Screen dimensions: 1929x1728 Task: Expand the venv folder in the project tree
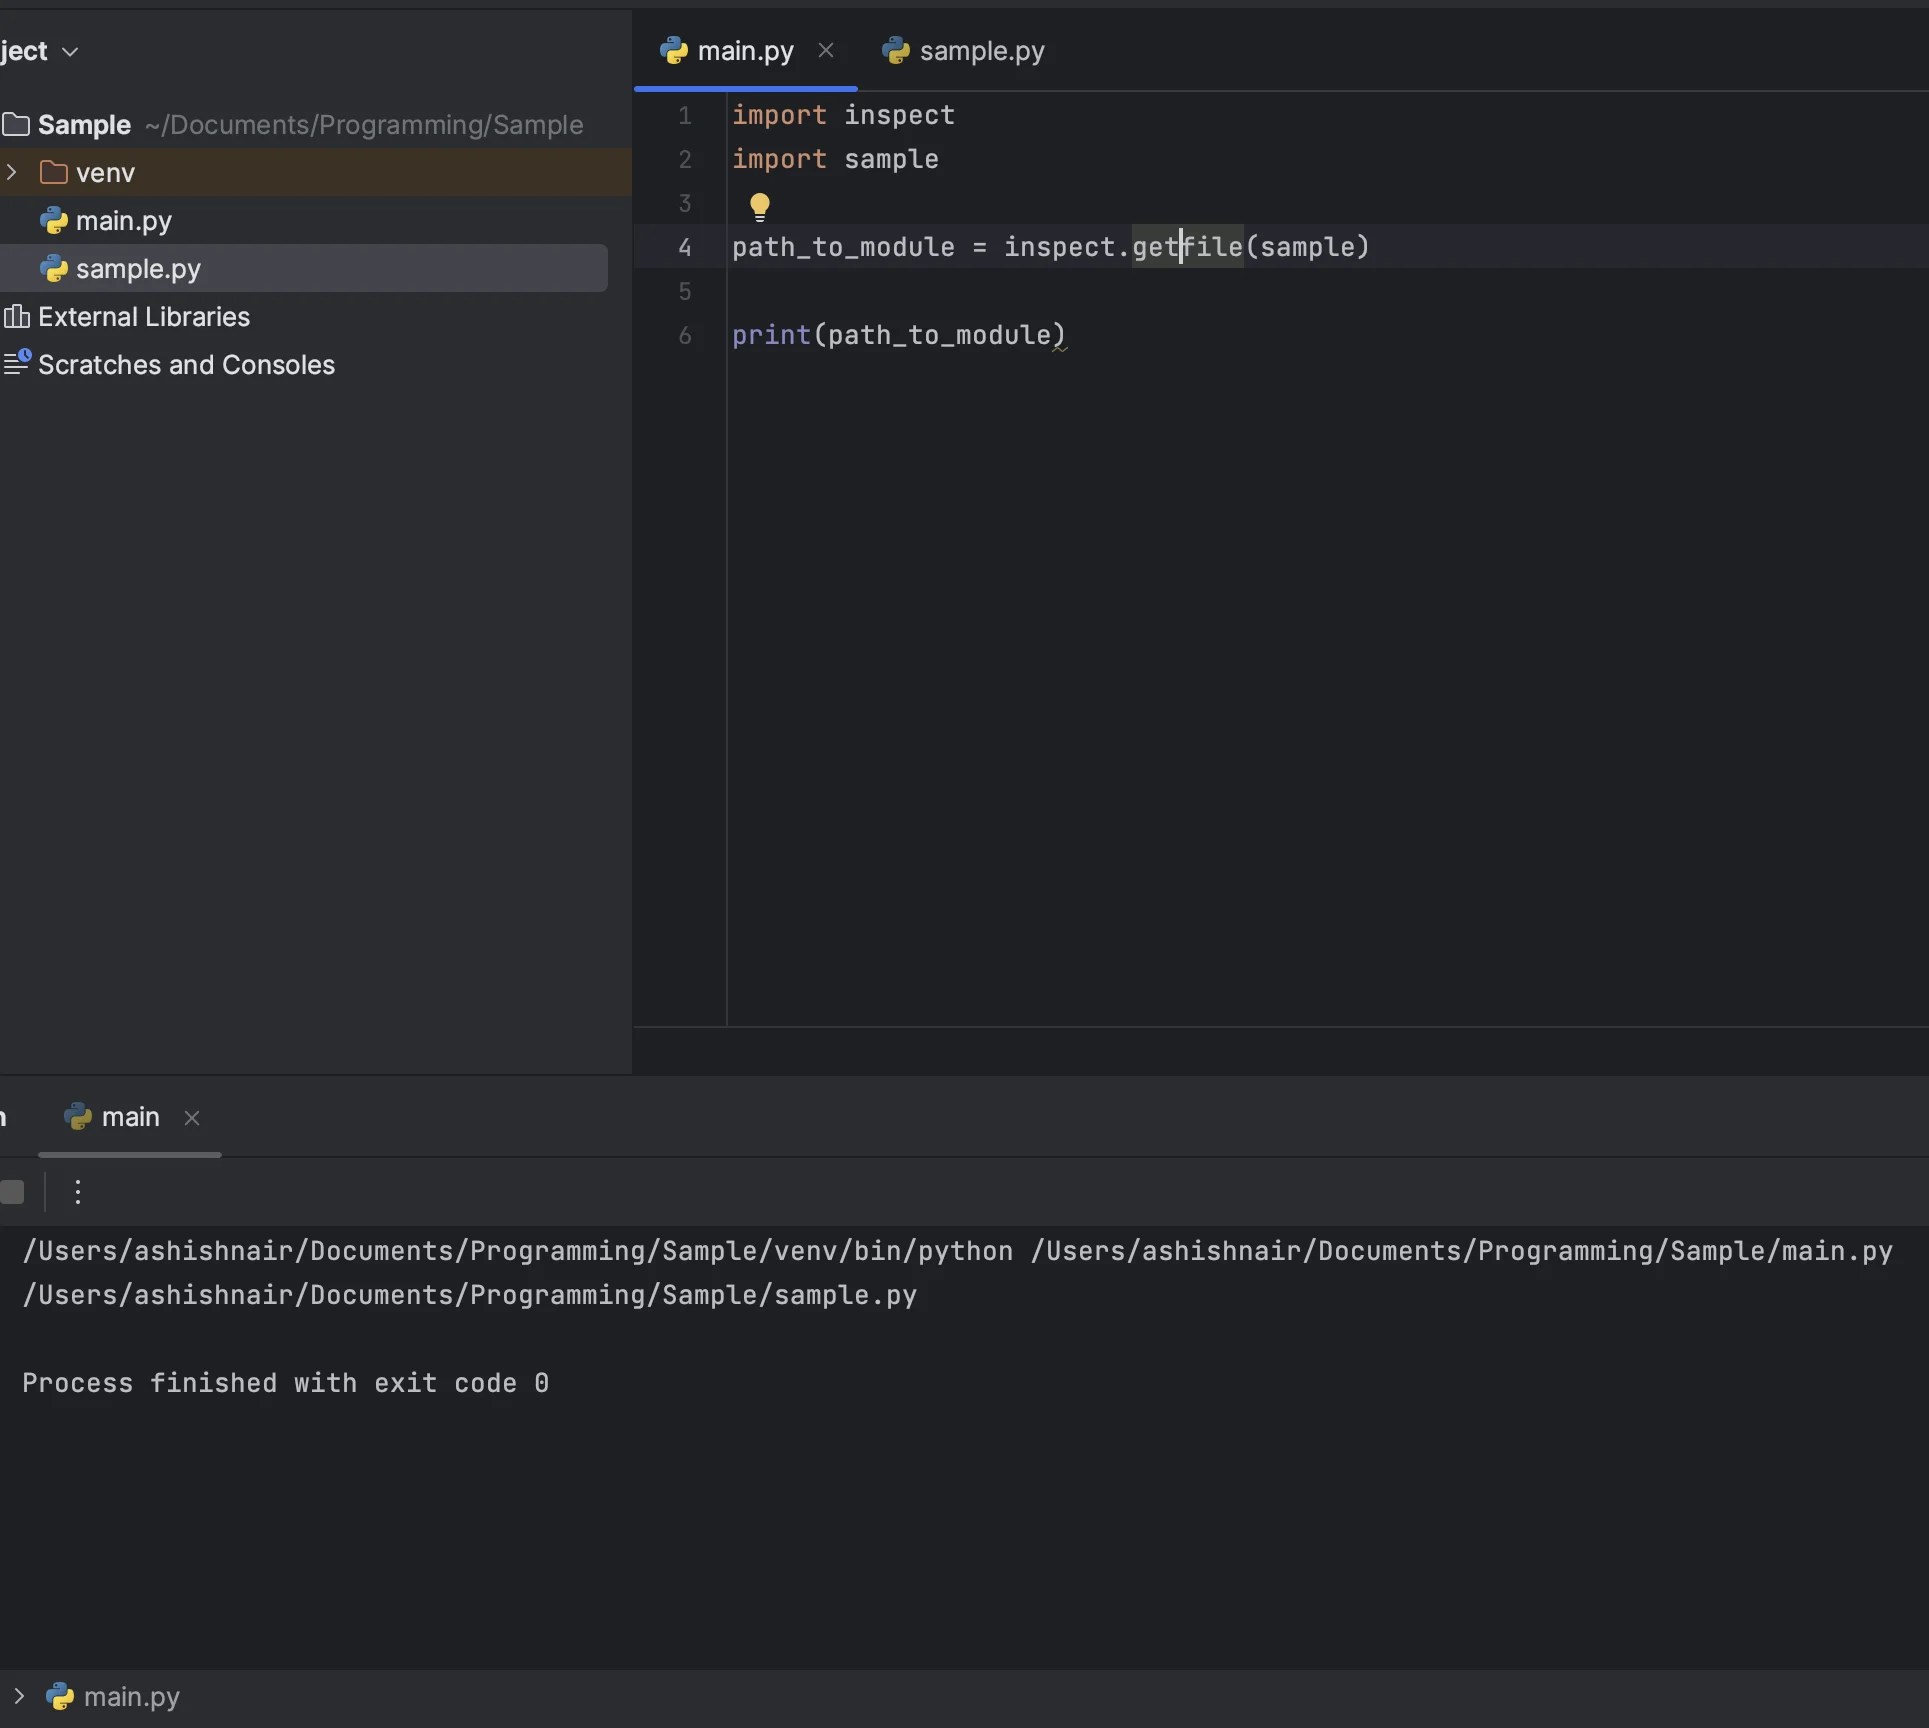[x=11, y=172]
